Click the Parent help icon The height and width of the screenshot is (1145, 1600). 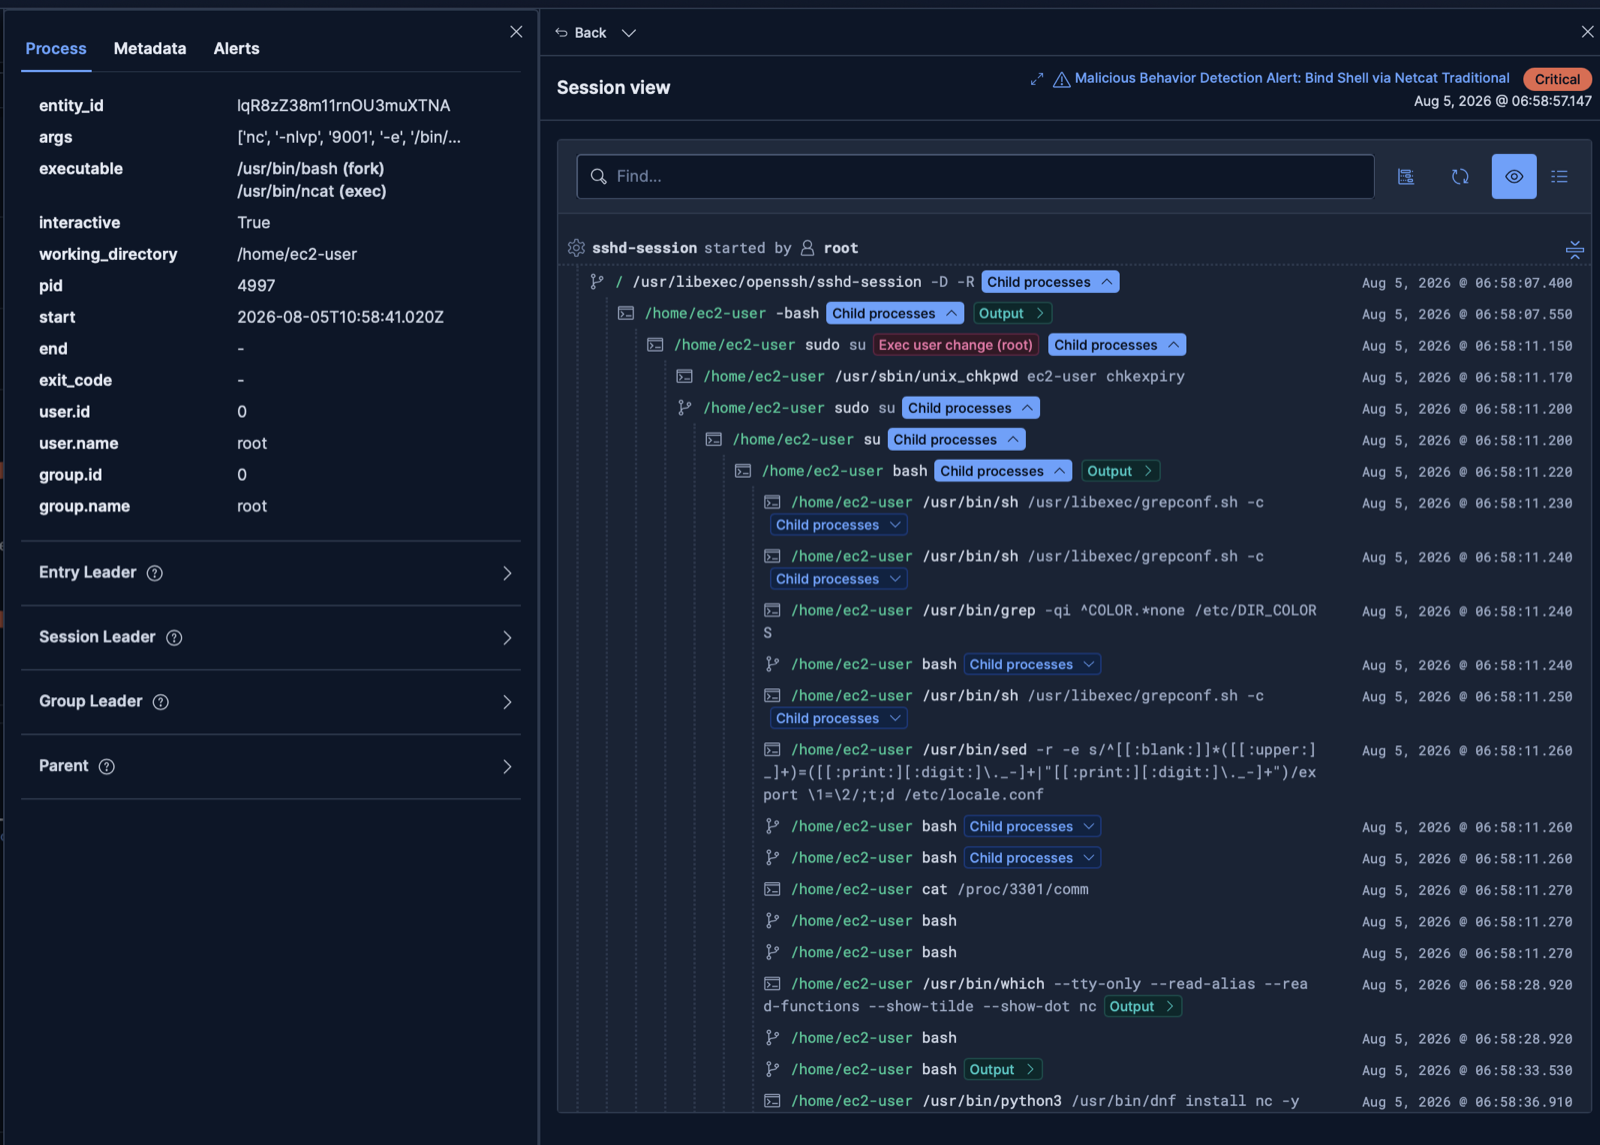(x=107, y=766)
